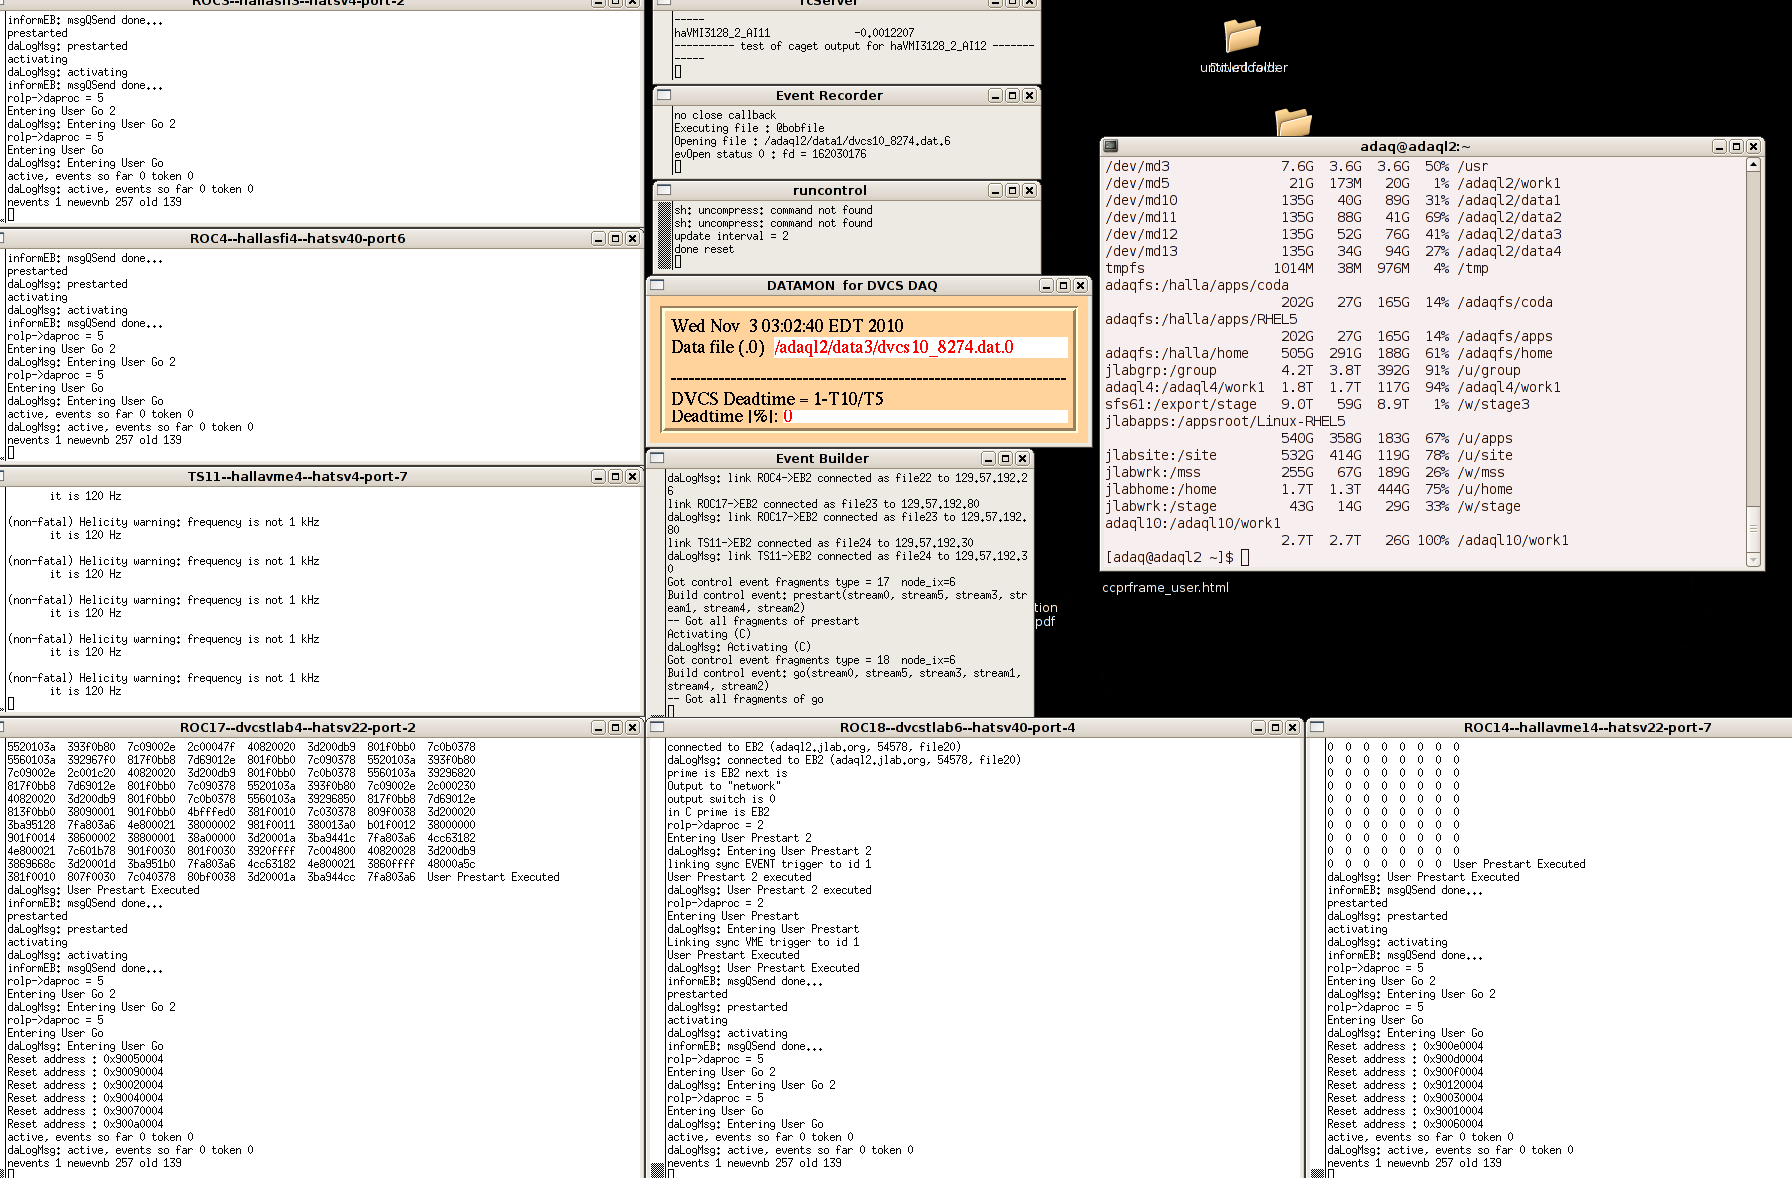Minimize the Event Recorder window
The height and width of the screenshot is (1178, 1792).
pos(995,95)
